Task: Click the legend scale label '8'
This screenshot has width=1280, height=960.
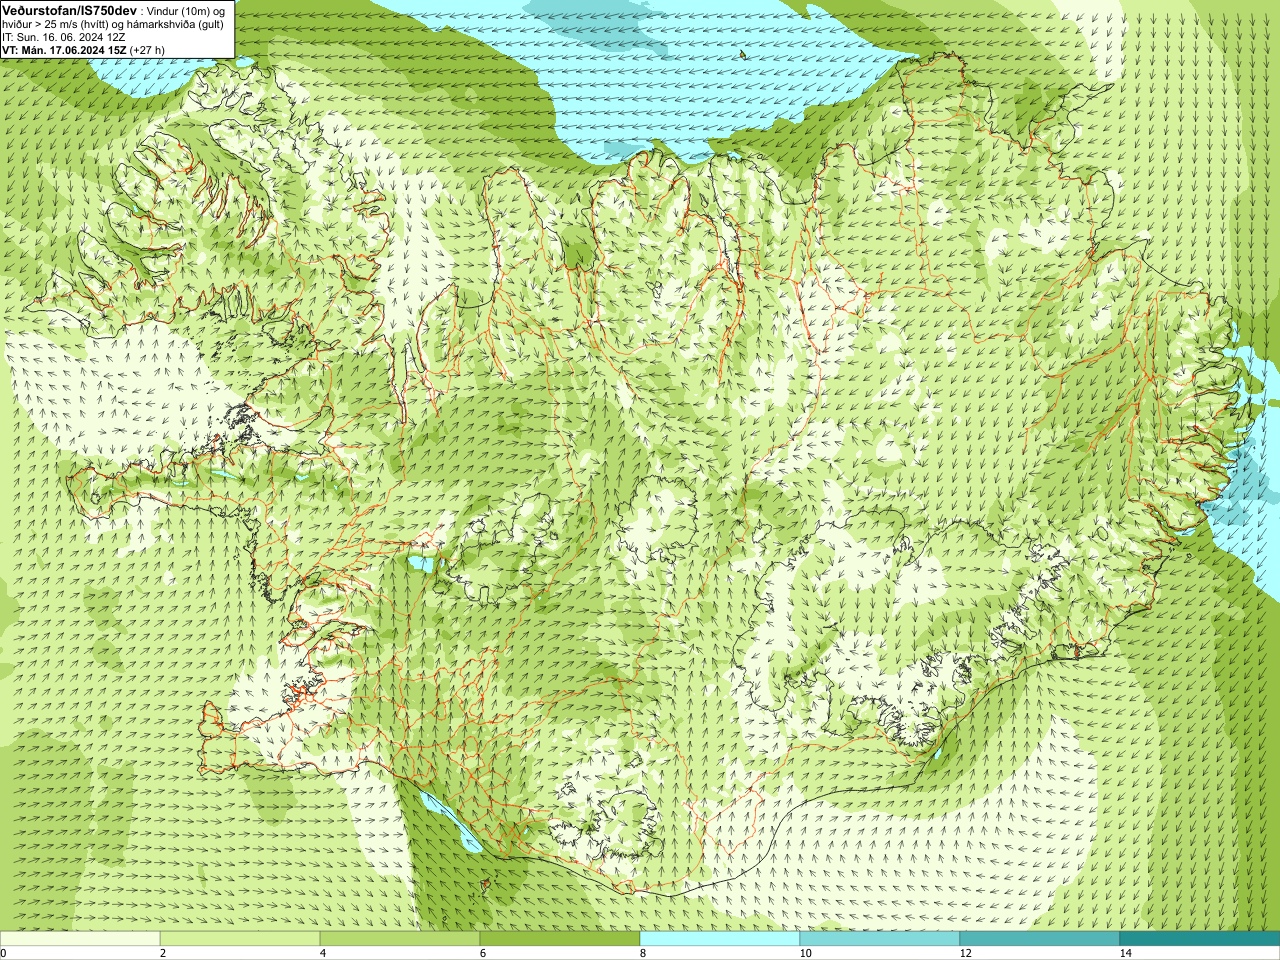Action: coord(643,953)
